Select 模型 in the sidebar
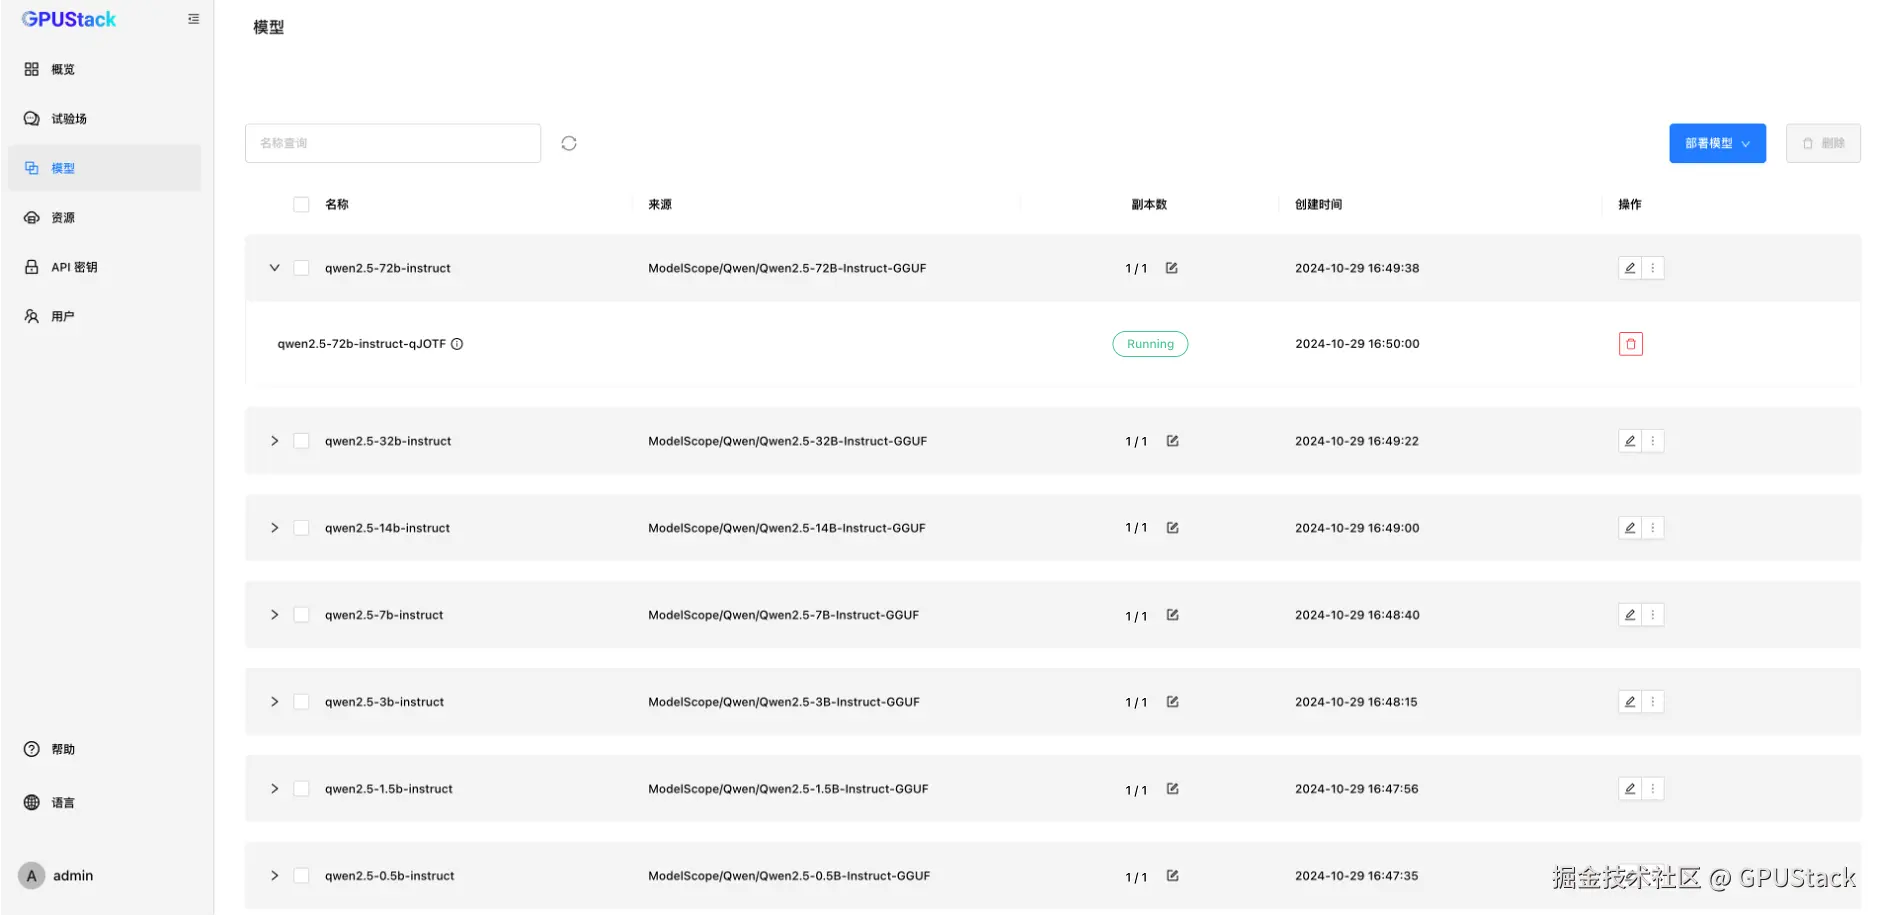The height and width of the screenshot is (916, 1880). [104, 168]
